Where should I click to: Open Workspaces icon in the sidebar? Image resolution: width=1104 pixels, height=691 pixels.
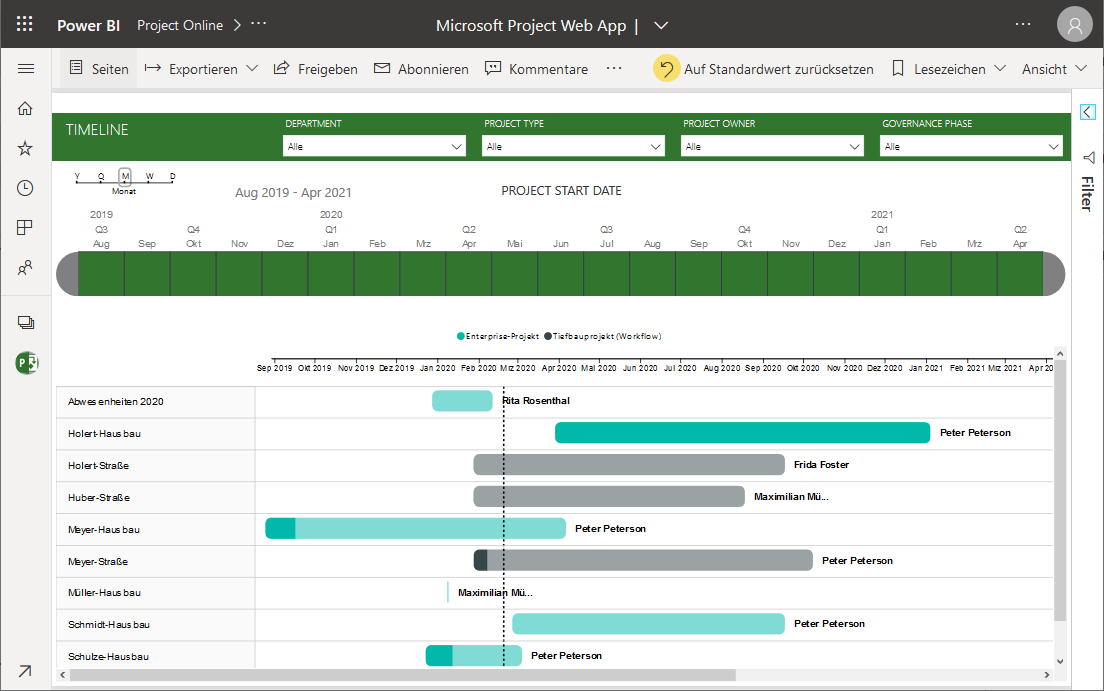(x=25, y=323)
